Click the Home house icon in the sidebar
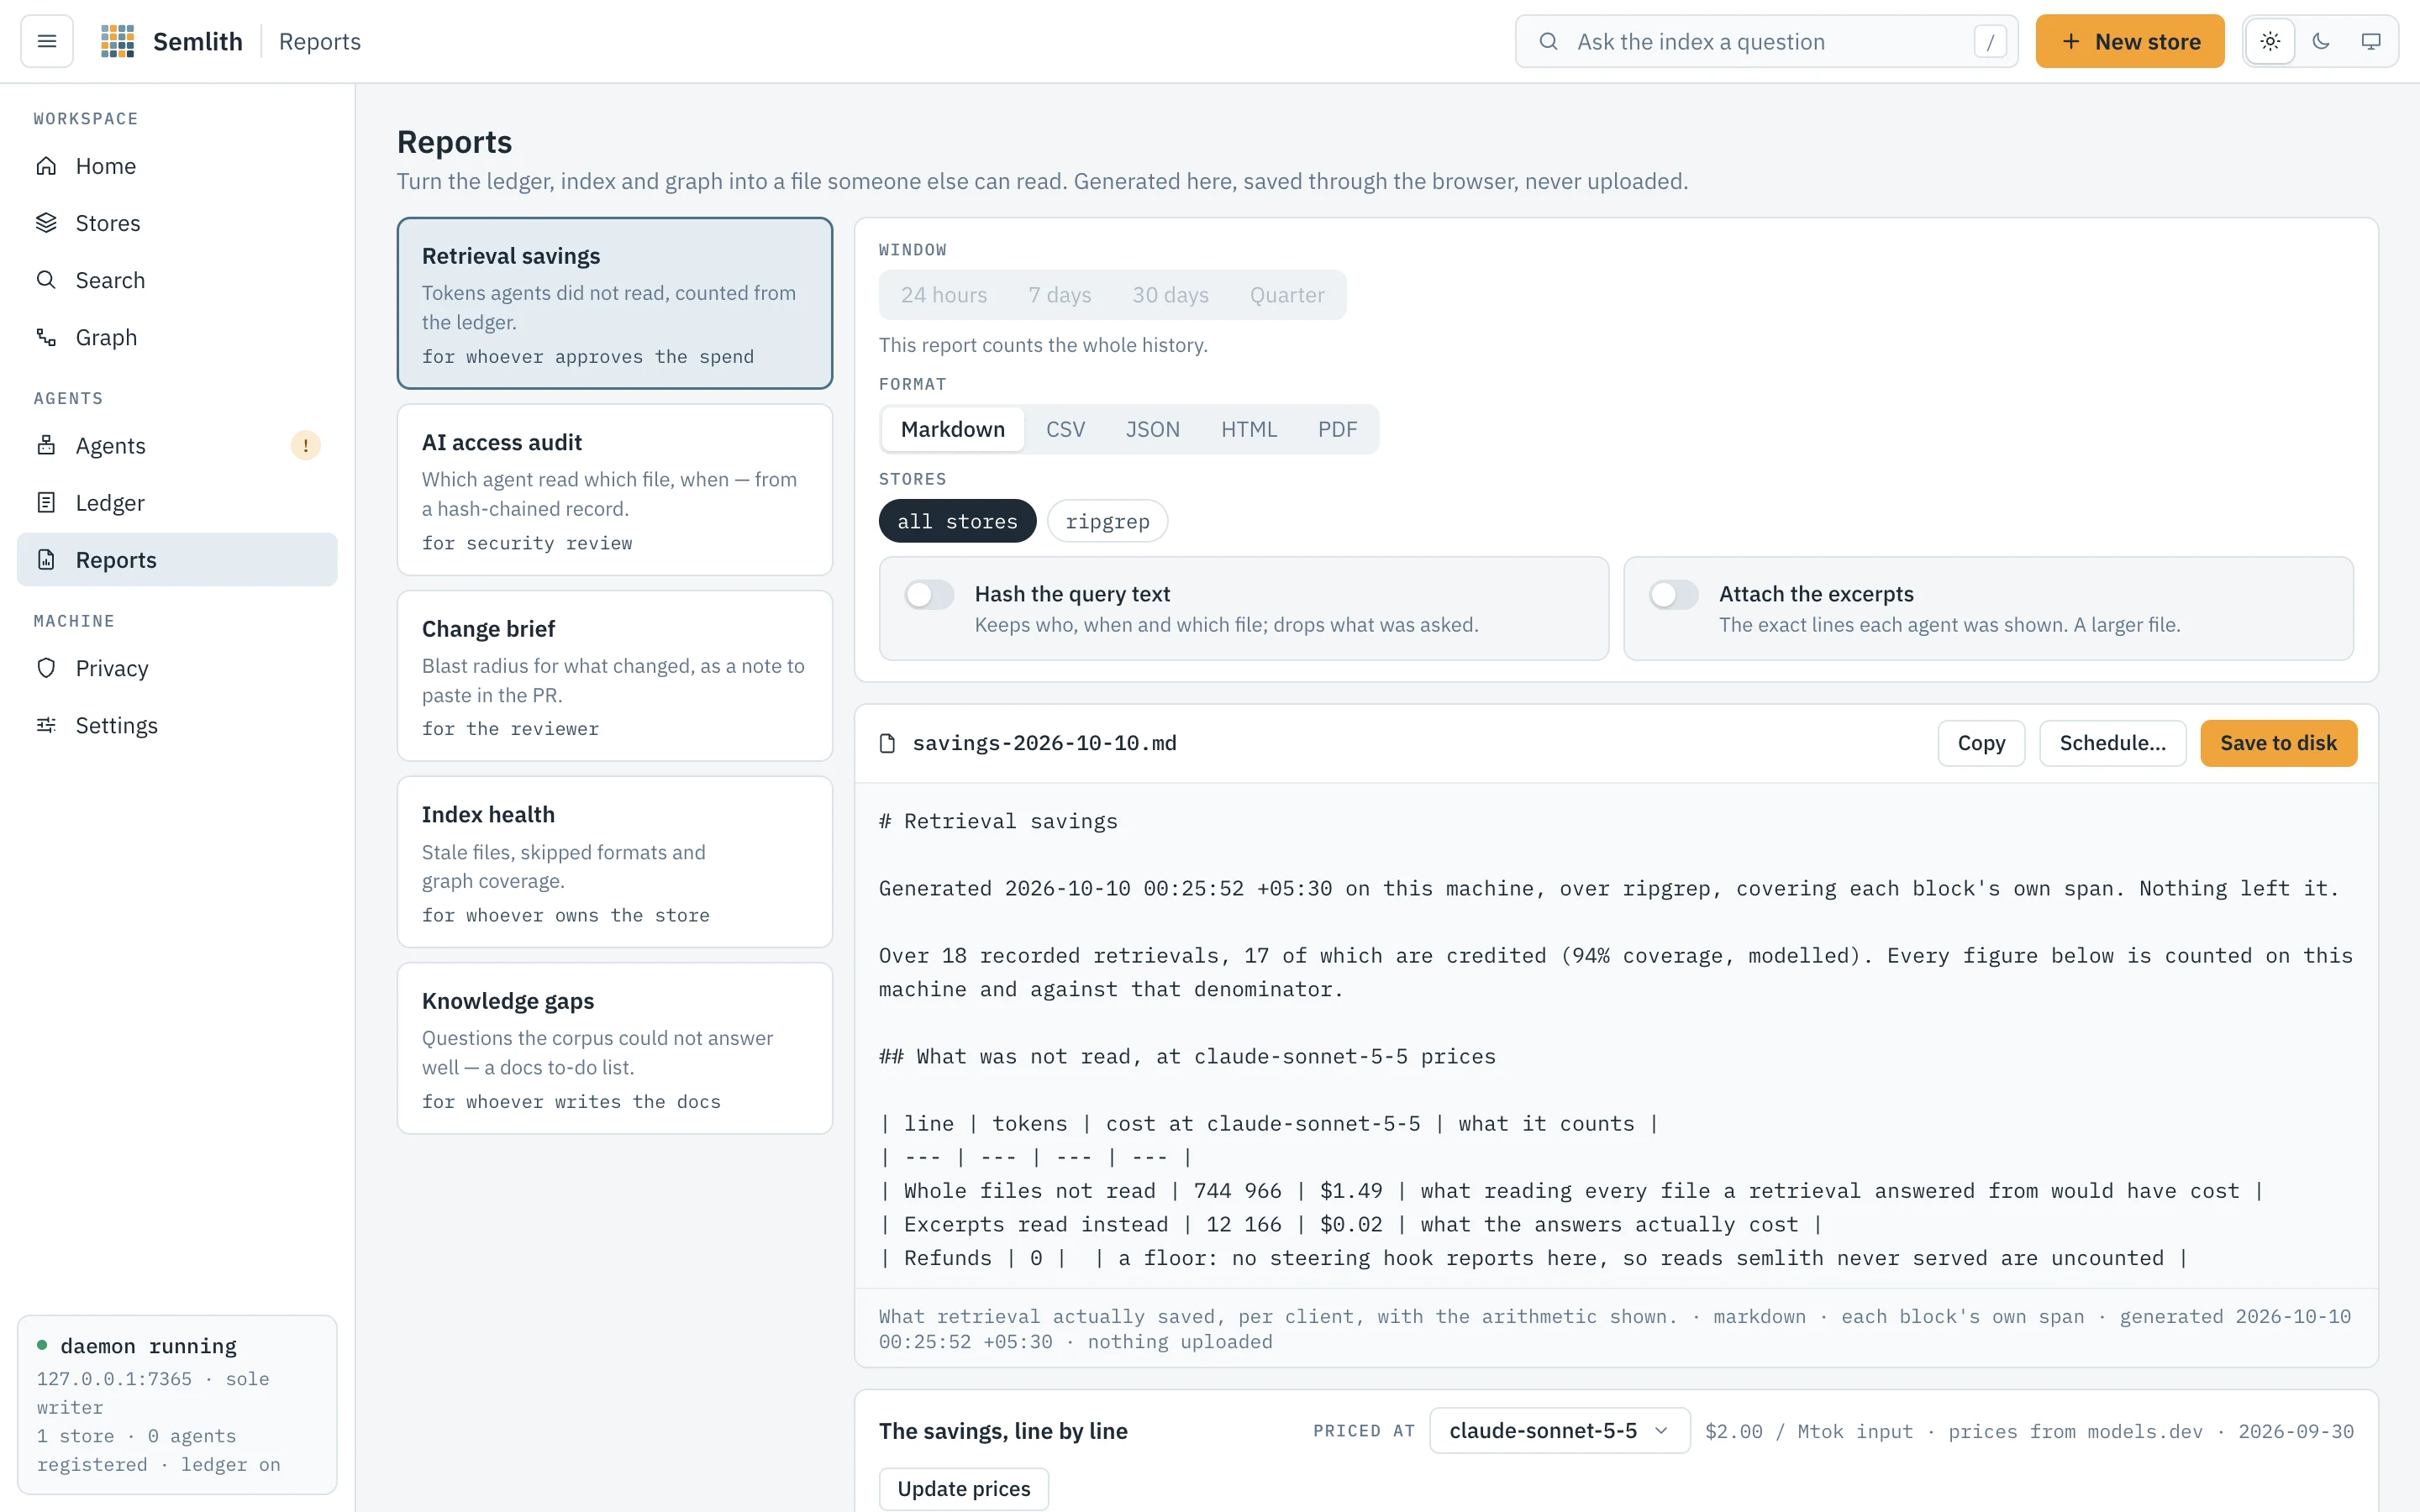 (46, 166)
